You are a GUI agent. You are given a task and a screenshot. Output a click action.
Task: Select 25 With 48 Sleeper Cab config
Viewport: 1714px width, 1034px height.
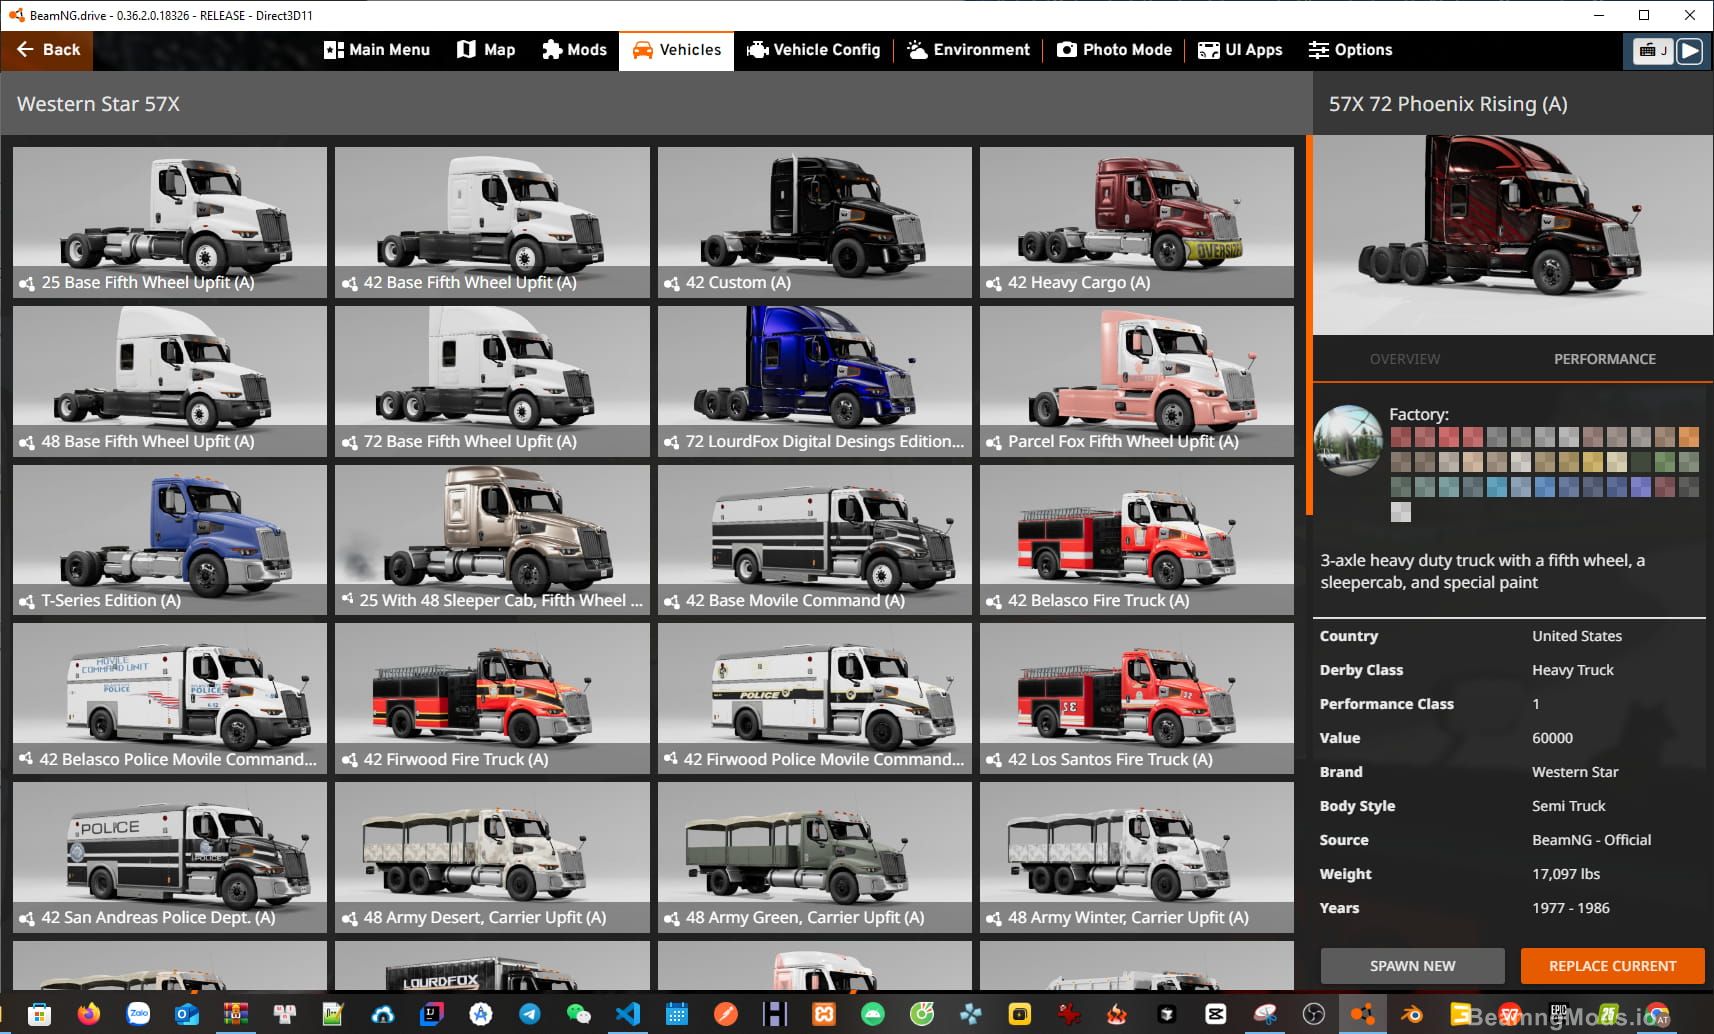point(492,540)
